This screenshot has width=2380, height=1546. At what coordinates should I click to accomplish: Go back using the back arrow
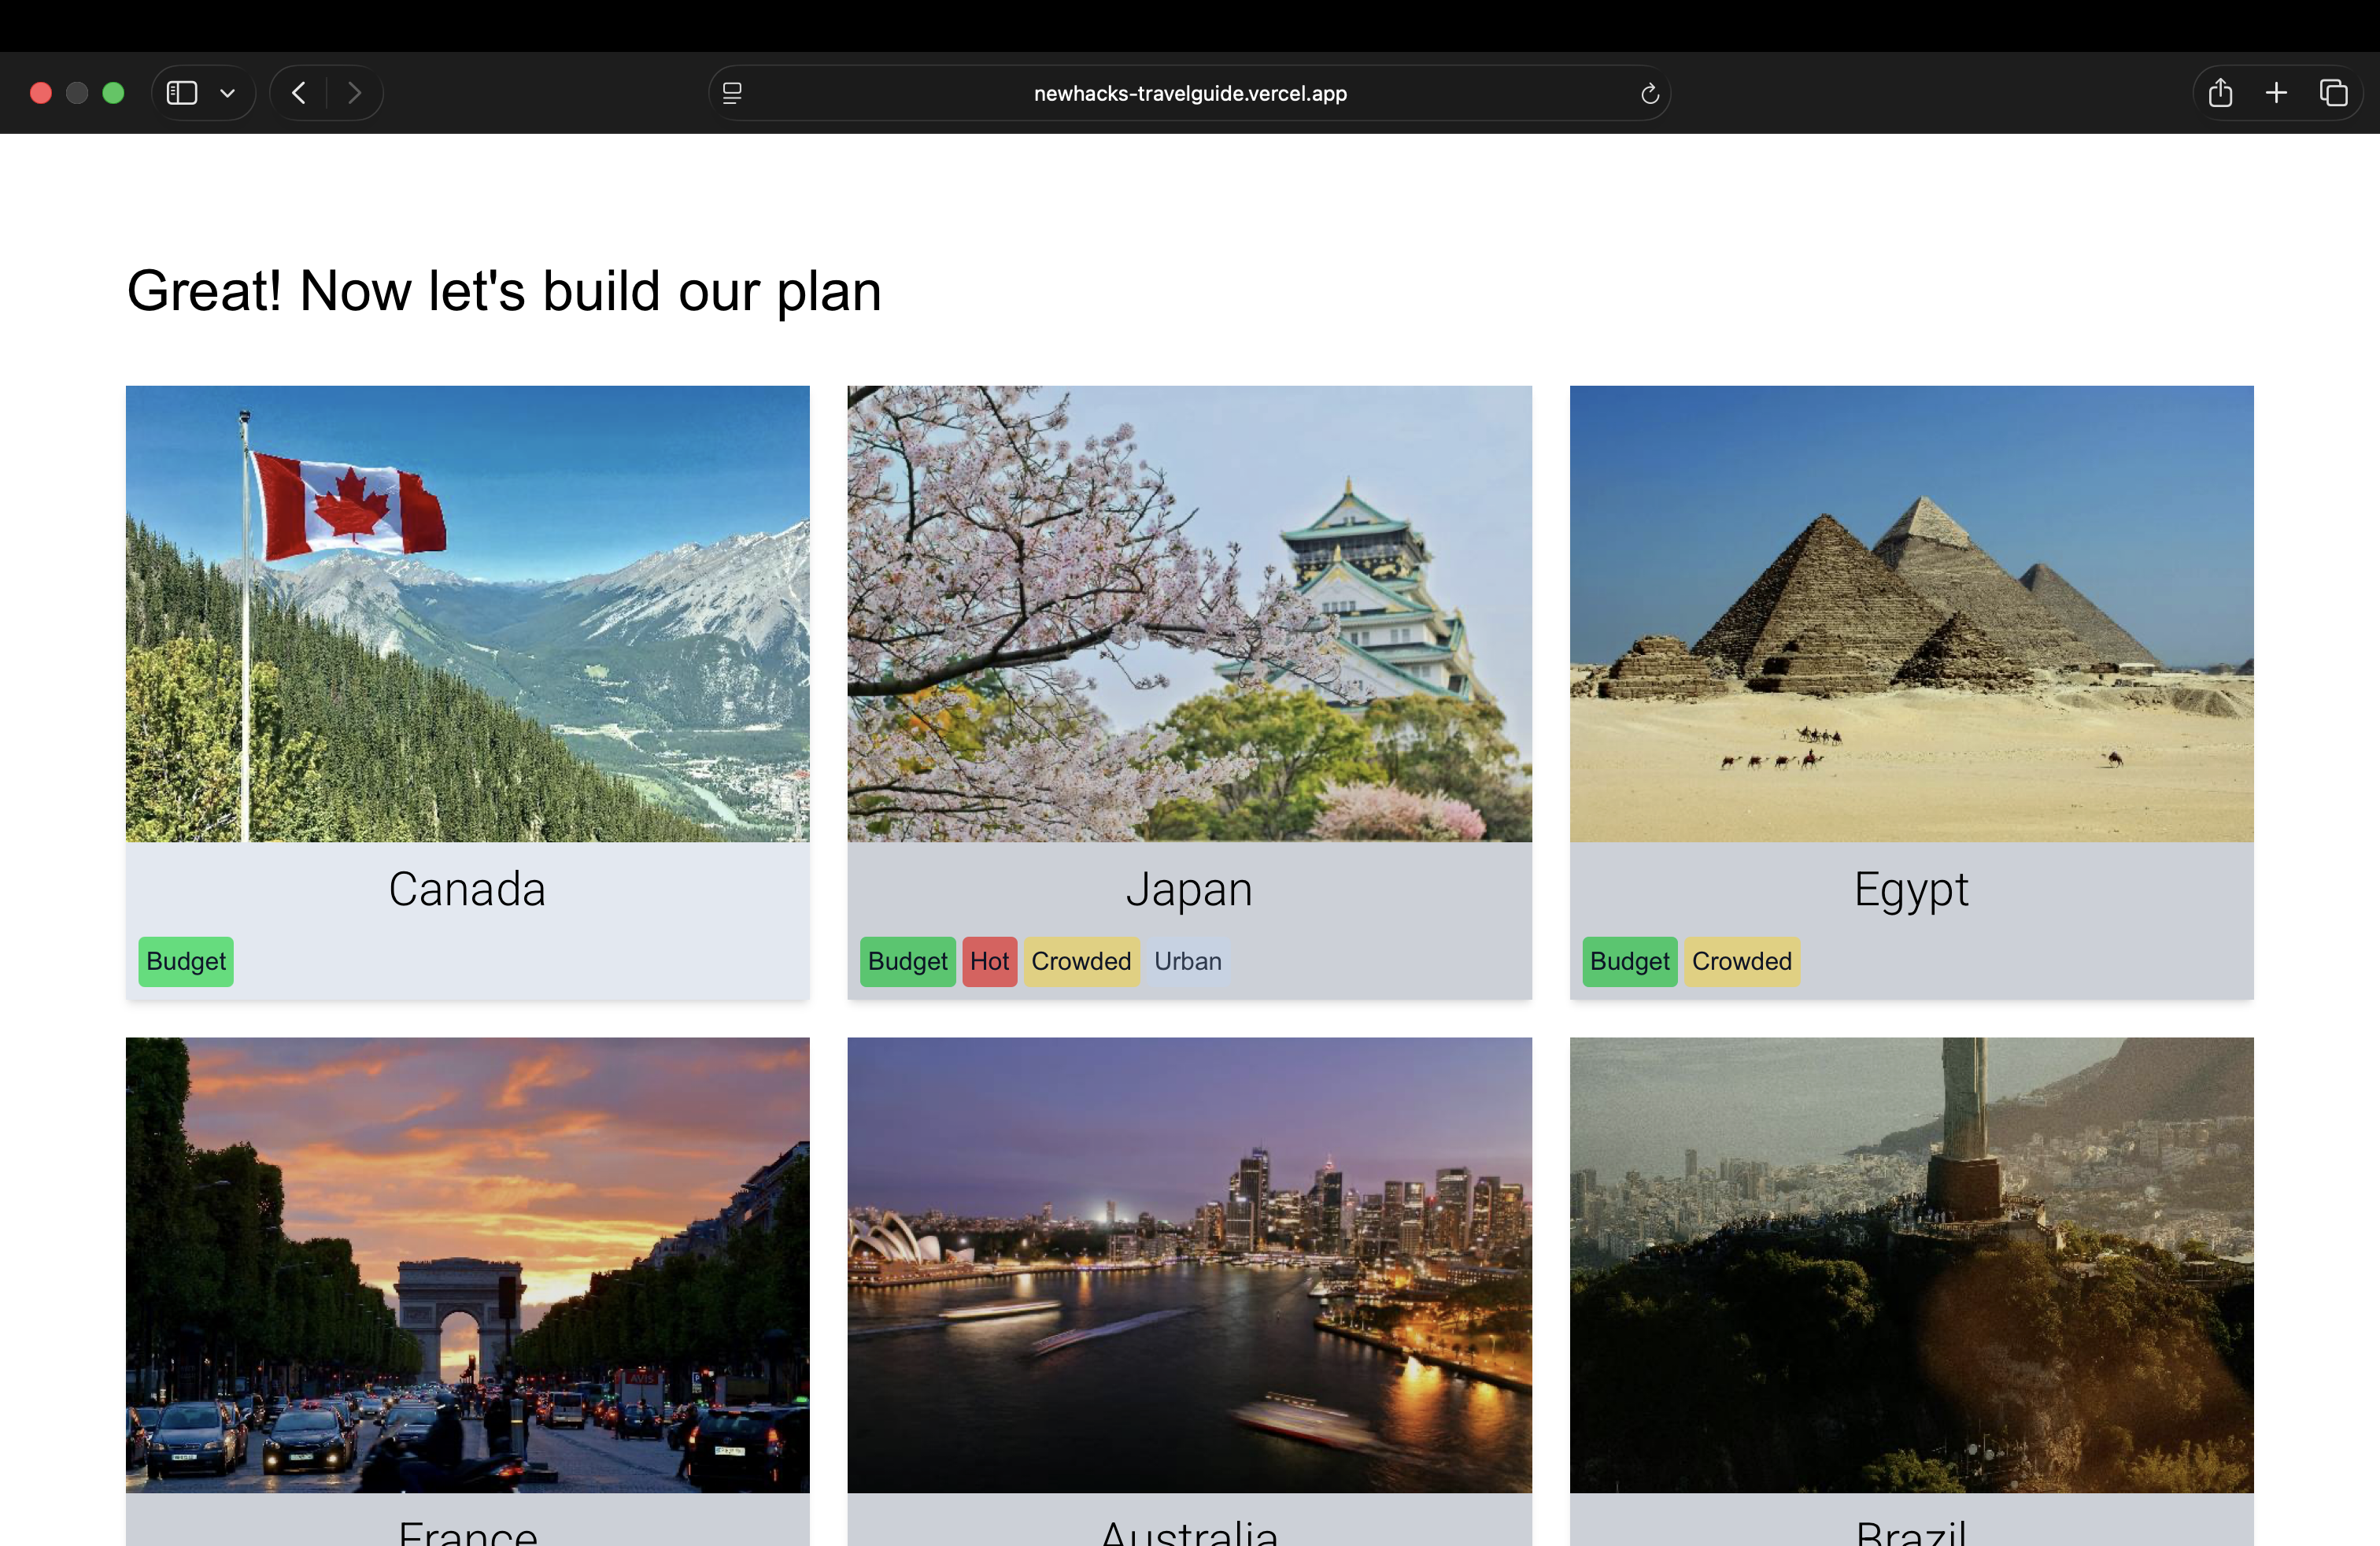pos(299,93)
